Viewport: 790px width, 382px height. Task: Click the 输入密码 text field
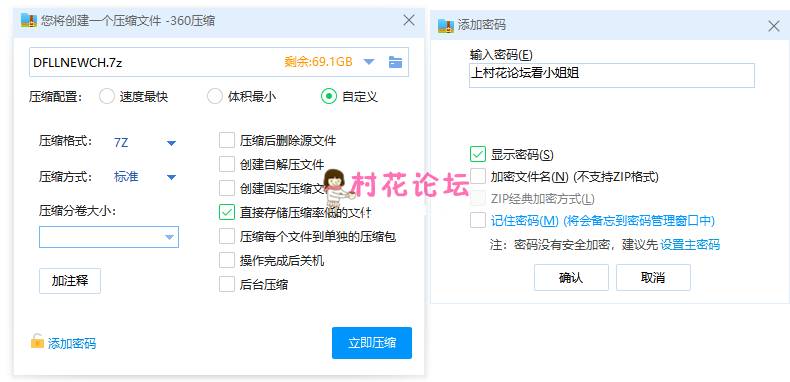tap(612, 75)
